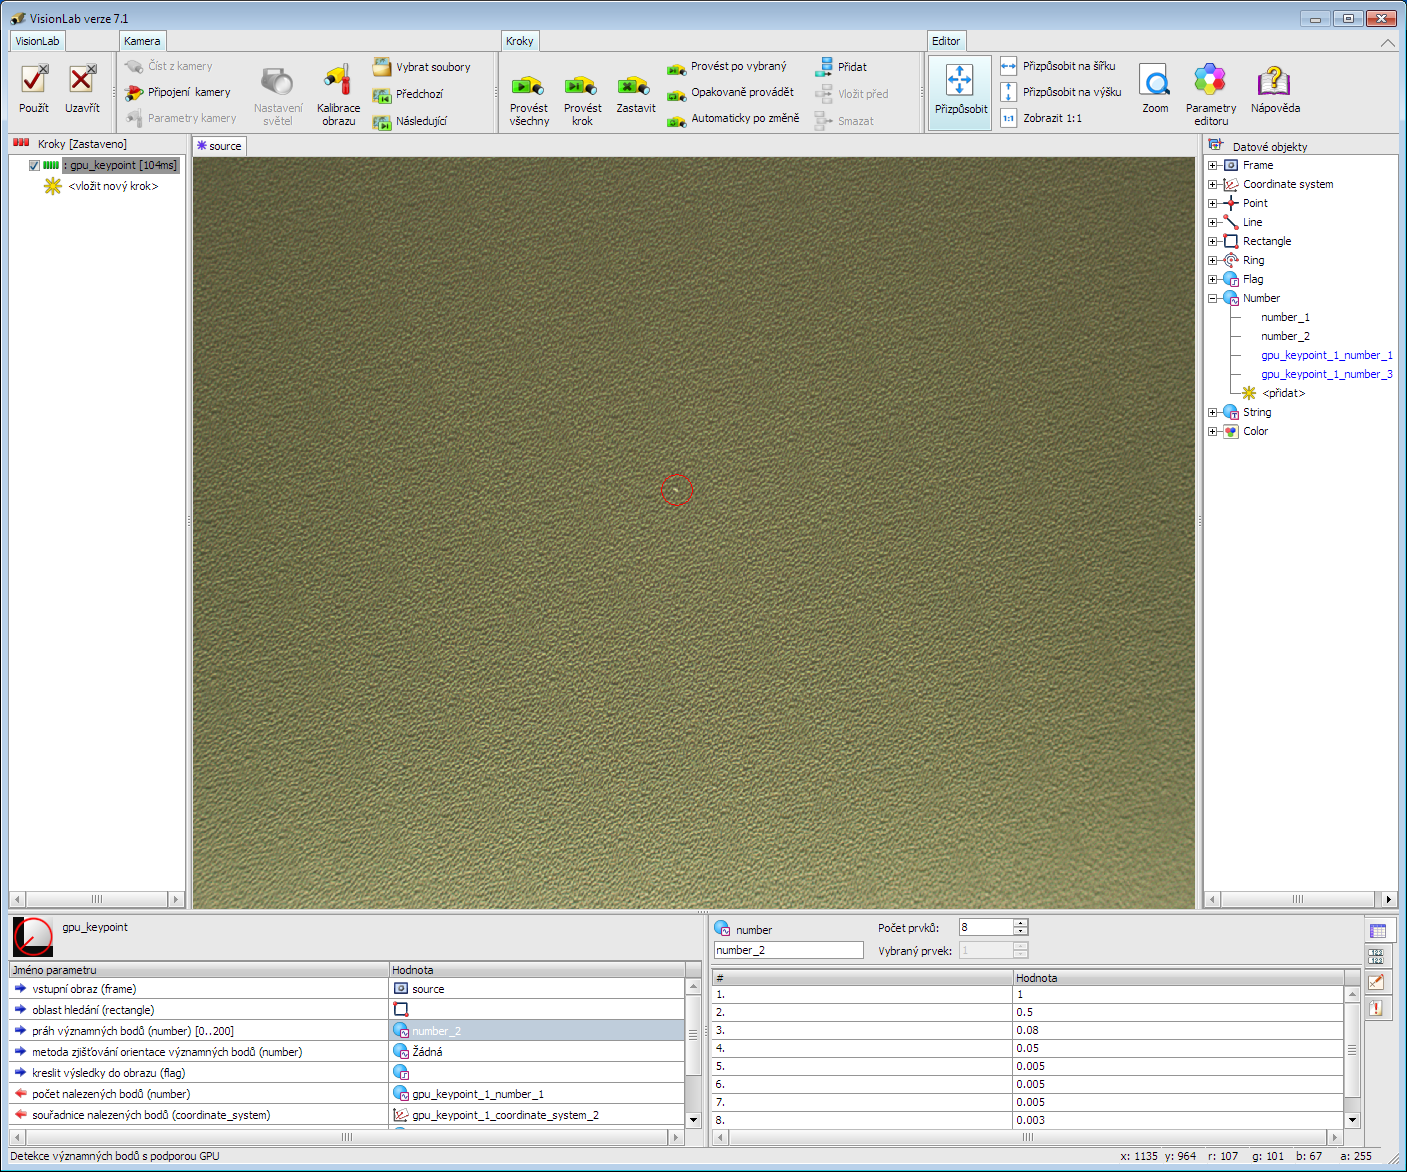1407x1172 pixels.
Task: Run all steps with Provést všechny
Action: pos(528,85)
